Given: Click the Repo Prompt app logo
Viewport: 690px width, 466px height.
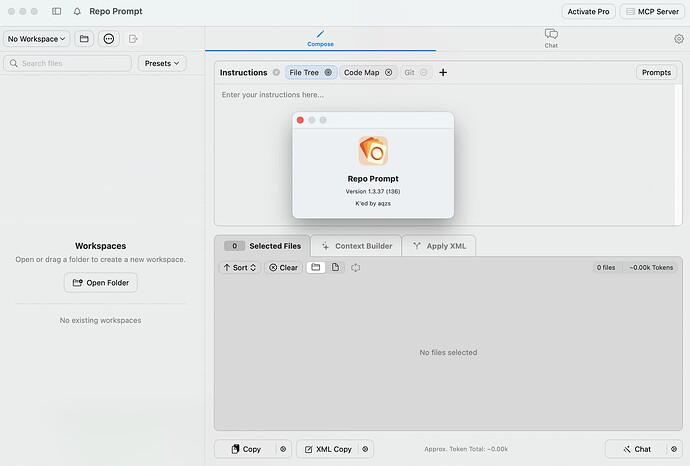Looking at the screenshot, I should click(373, 151).
